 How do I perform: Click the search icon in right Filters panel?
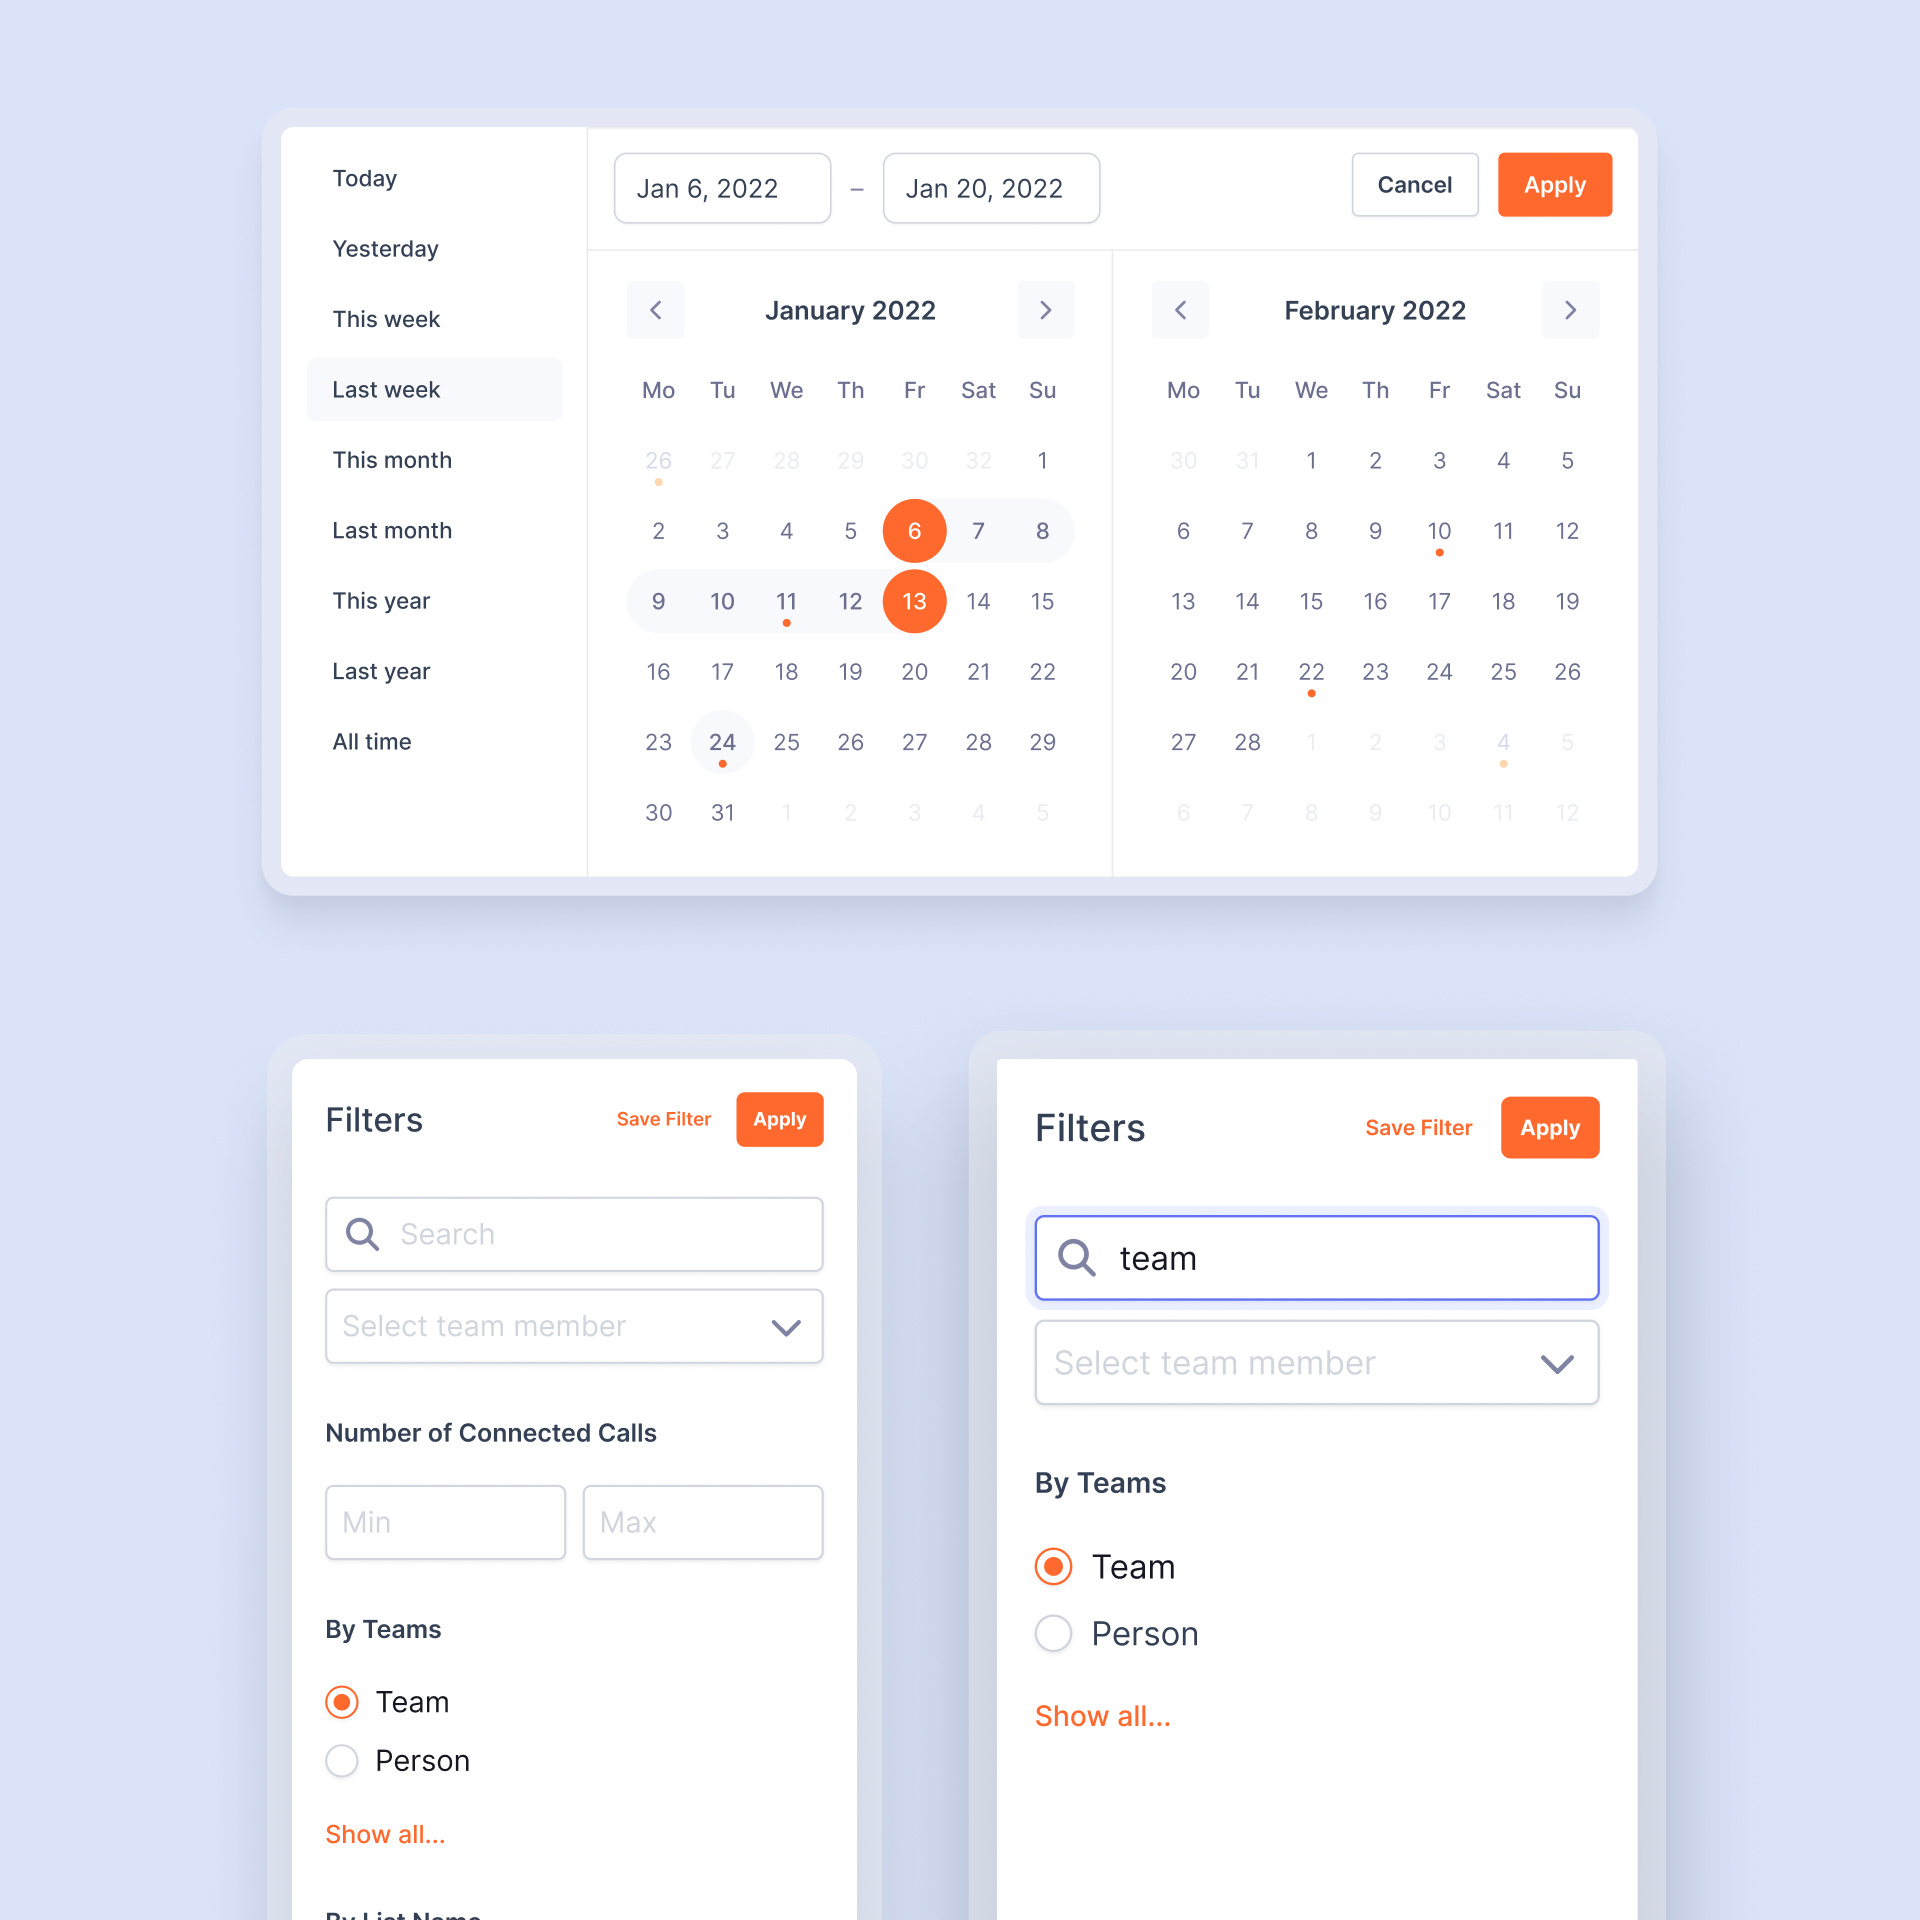coord(1074,1257)
